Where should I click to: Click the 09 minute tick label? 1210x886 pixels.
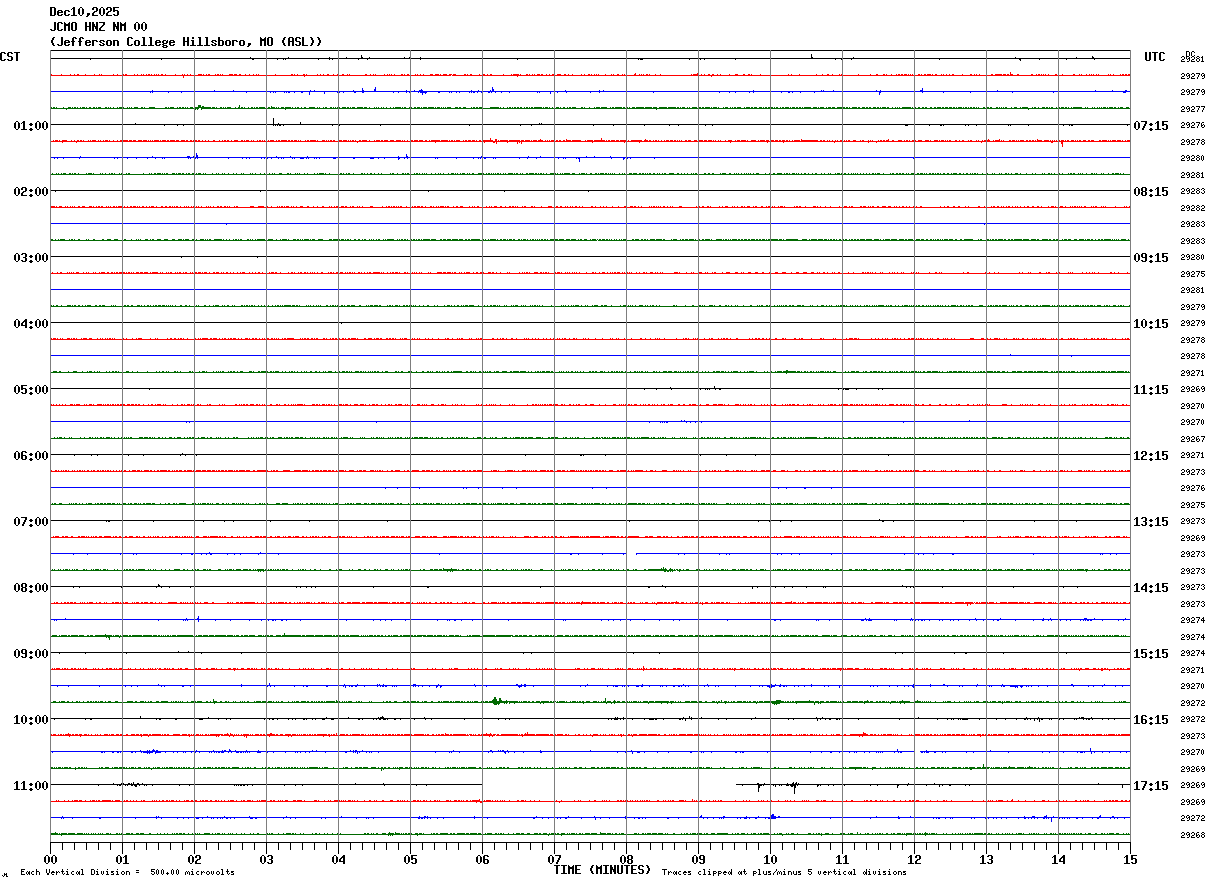[698, 859]
